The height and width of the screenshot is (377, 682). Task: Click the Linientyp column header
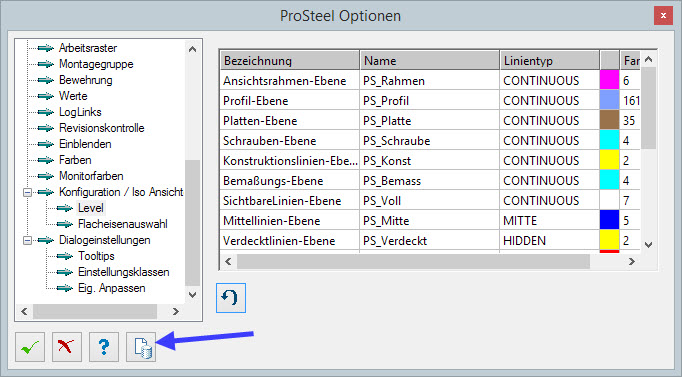549,60
